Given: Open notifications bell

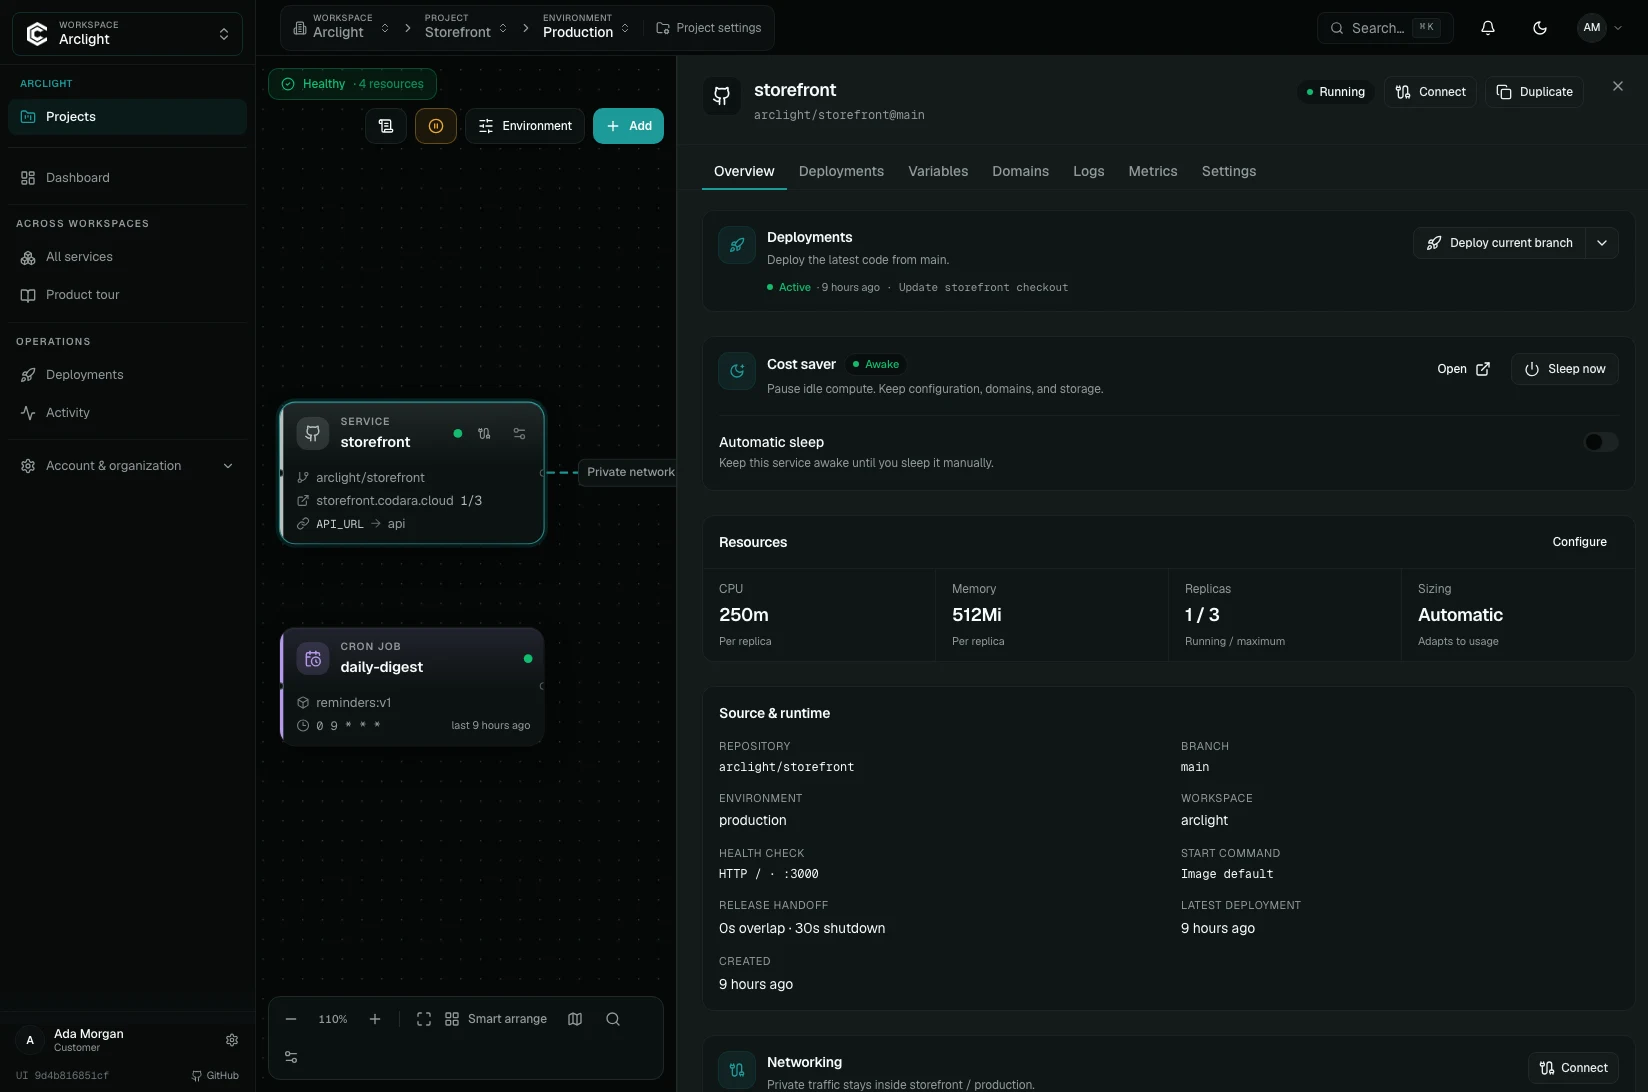Looking at the screenshot, I should tap(1488, 28).
